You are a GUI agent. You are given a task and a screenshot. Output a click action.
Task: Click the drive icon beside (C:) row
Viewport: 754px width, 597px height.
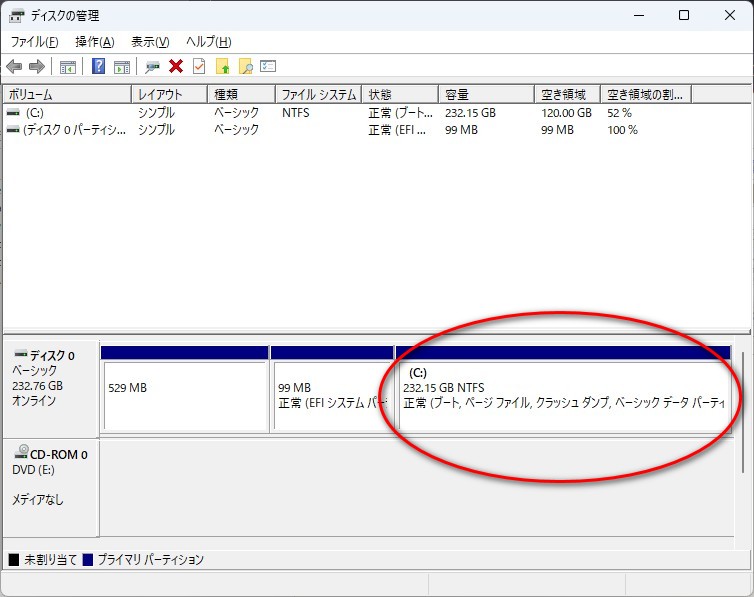13,112
